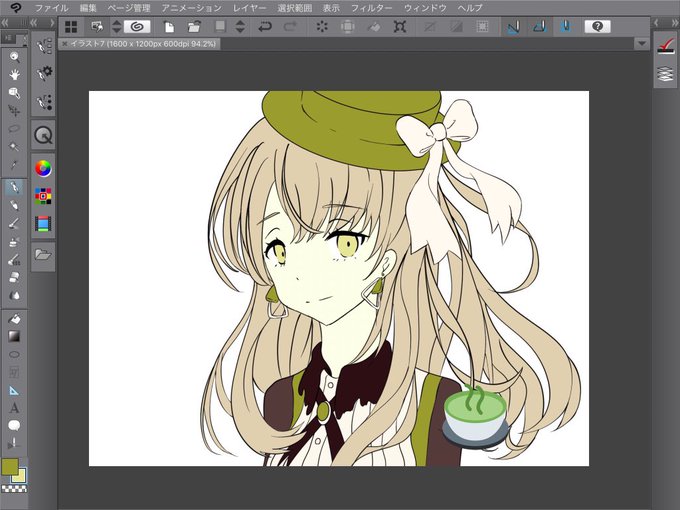The height and width of the screenshot is (510, 680).
Task: Select the Decoration tool
Action: [x=14, y=259]
